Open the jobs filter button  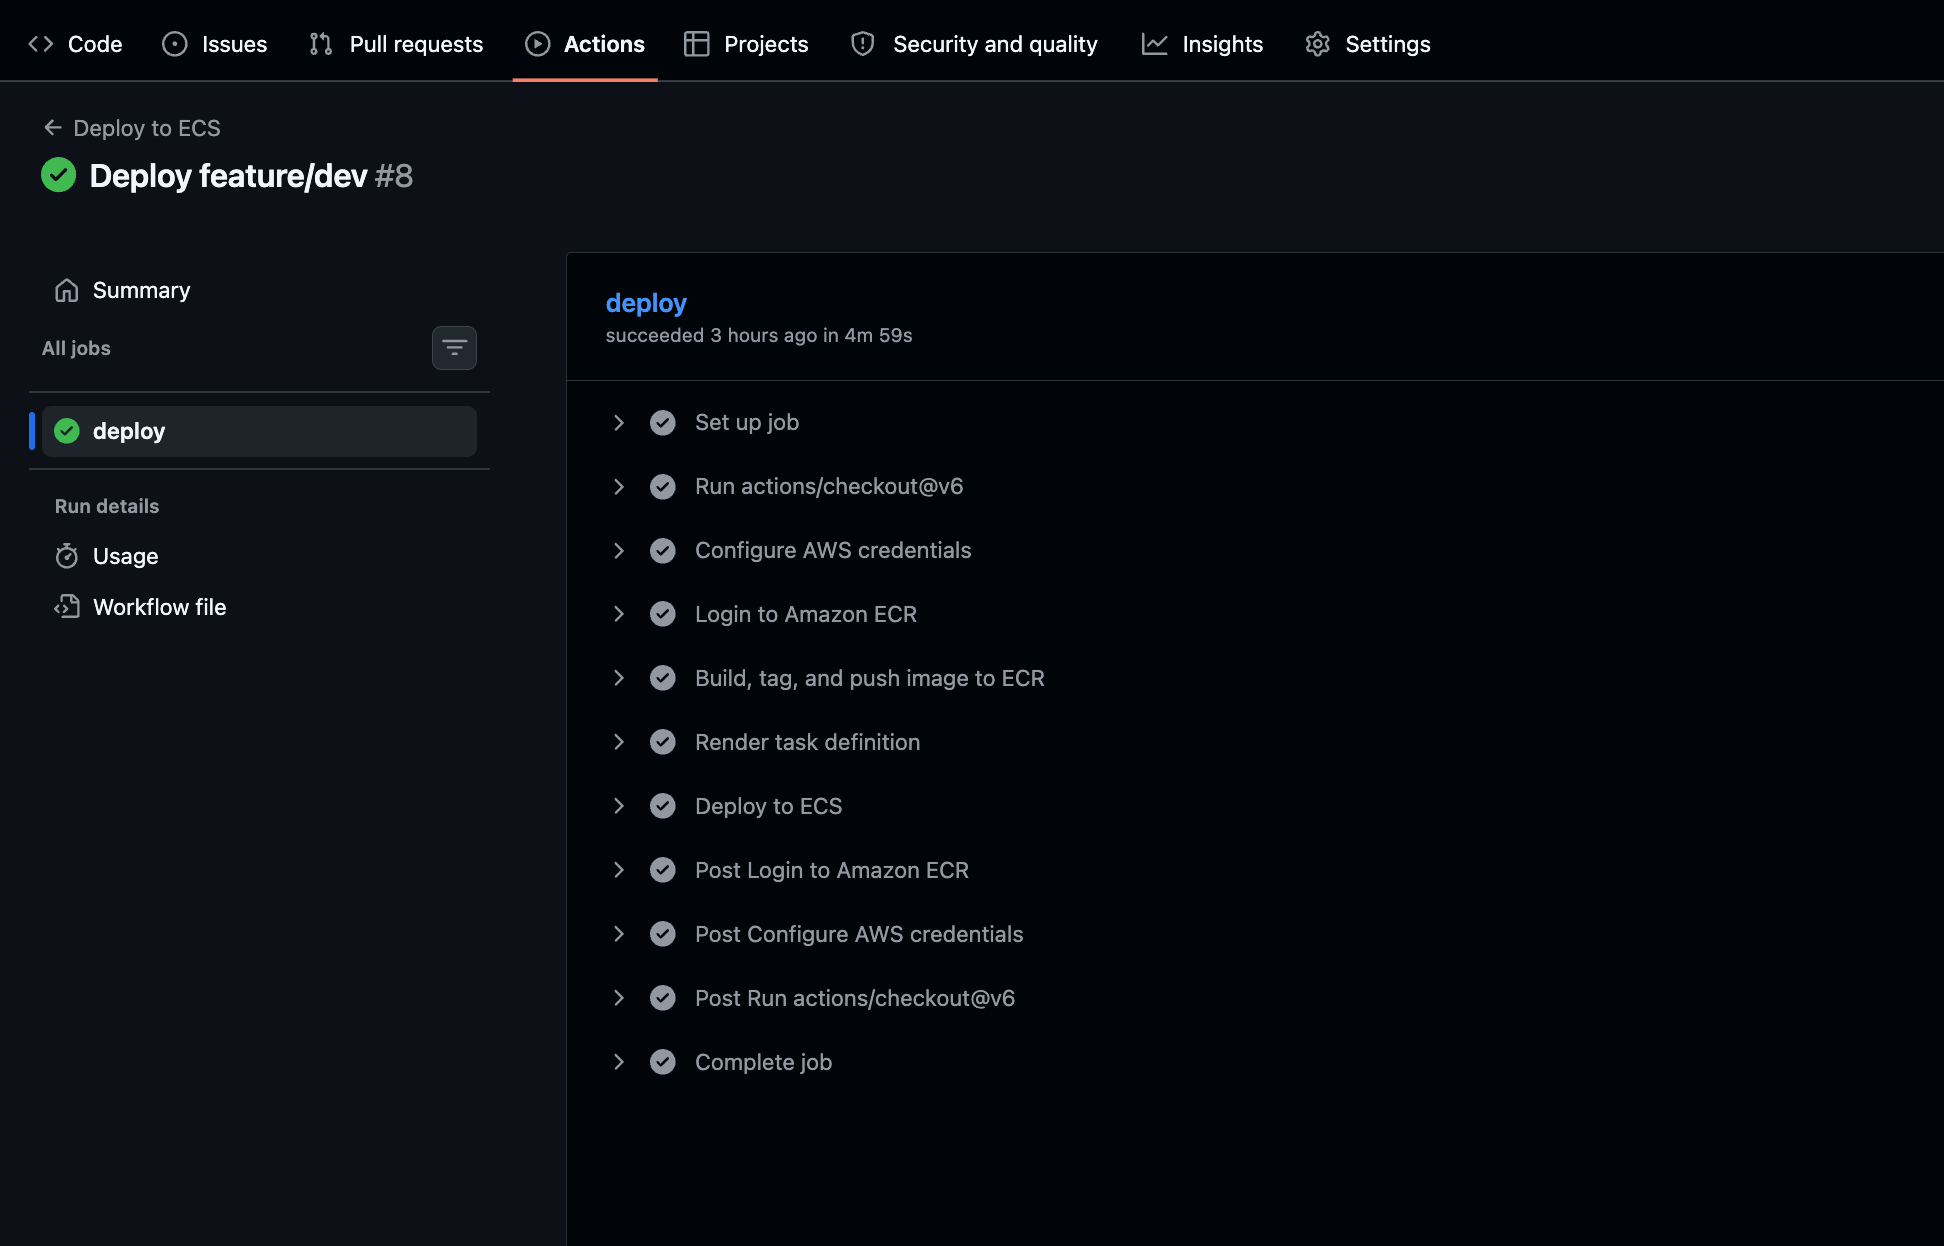454,348
